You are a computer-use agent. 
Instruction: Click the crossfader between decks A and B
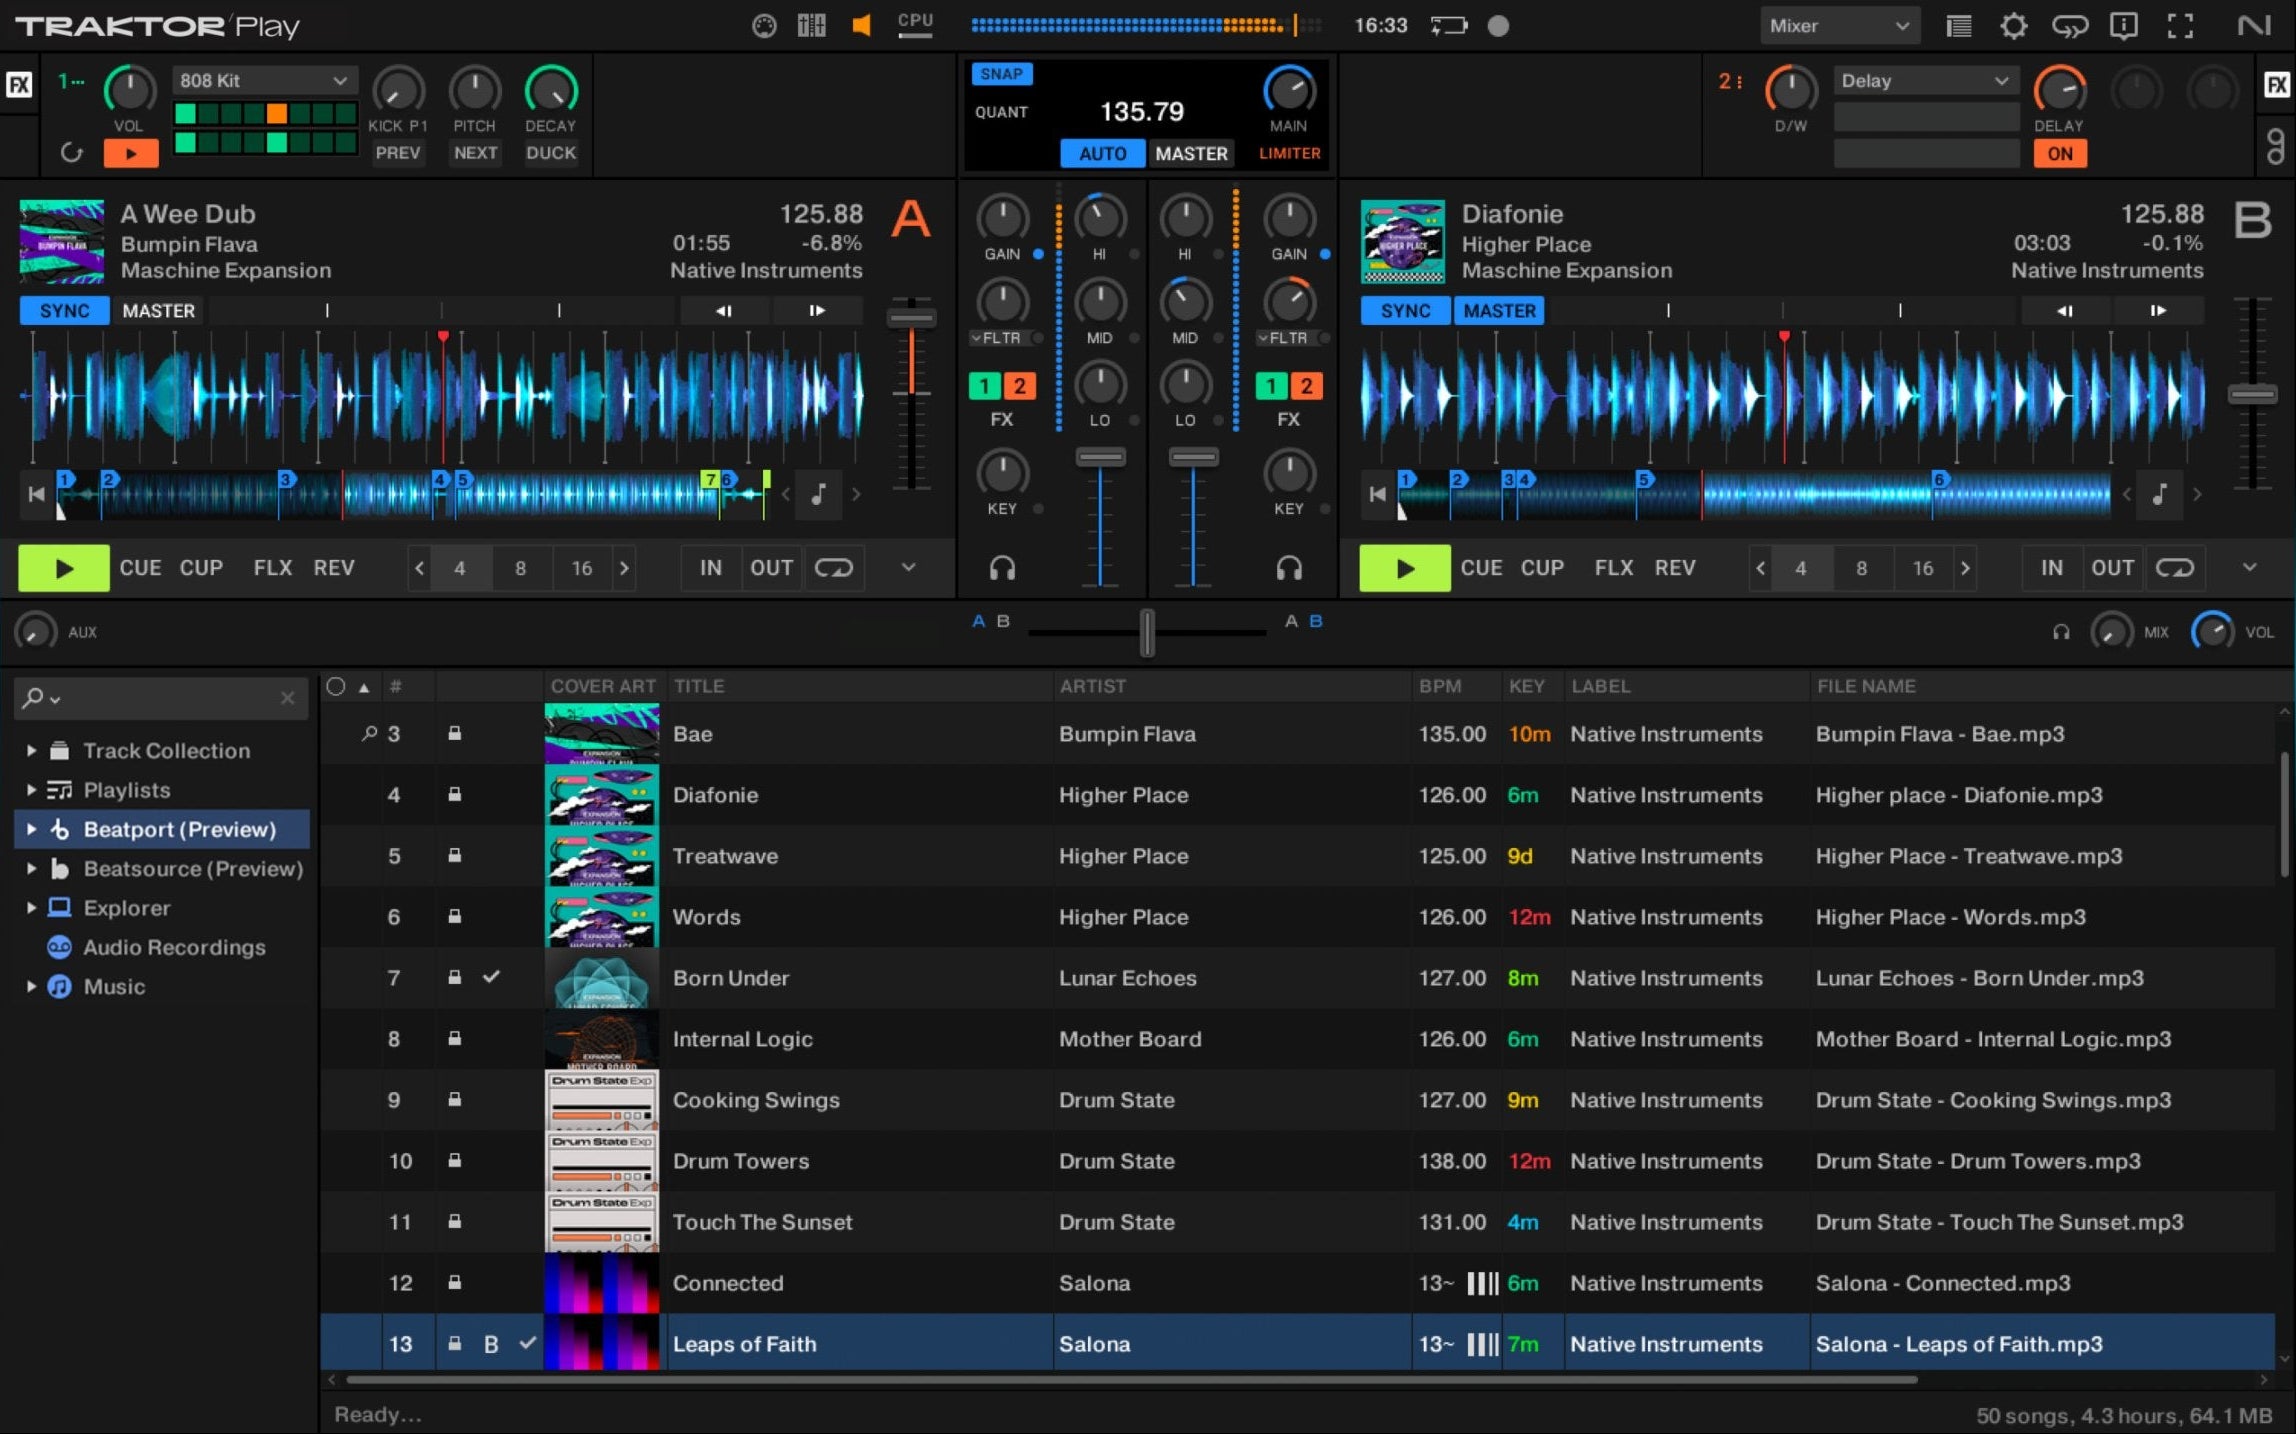coord(1147,632)
